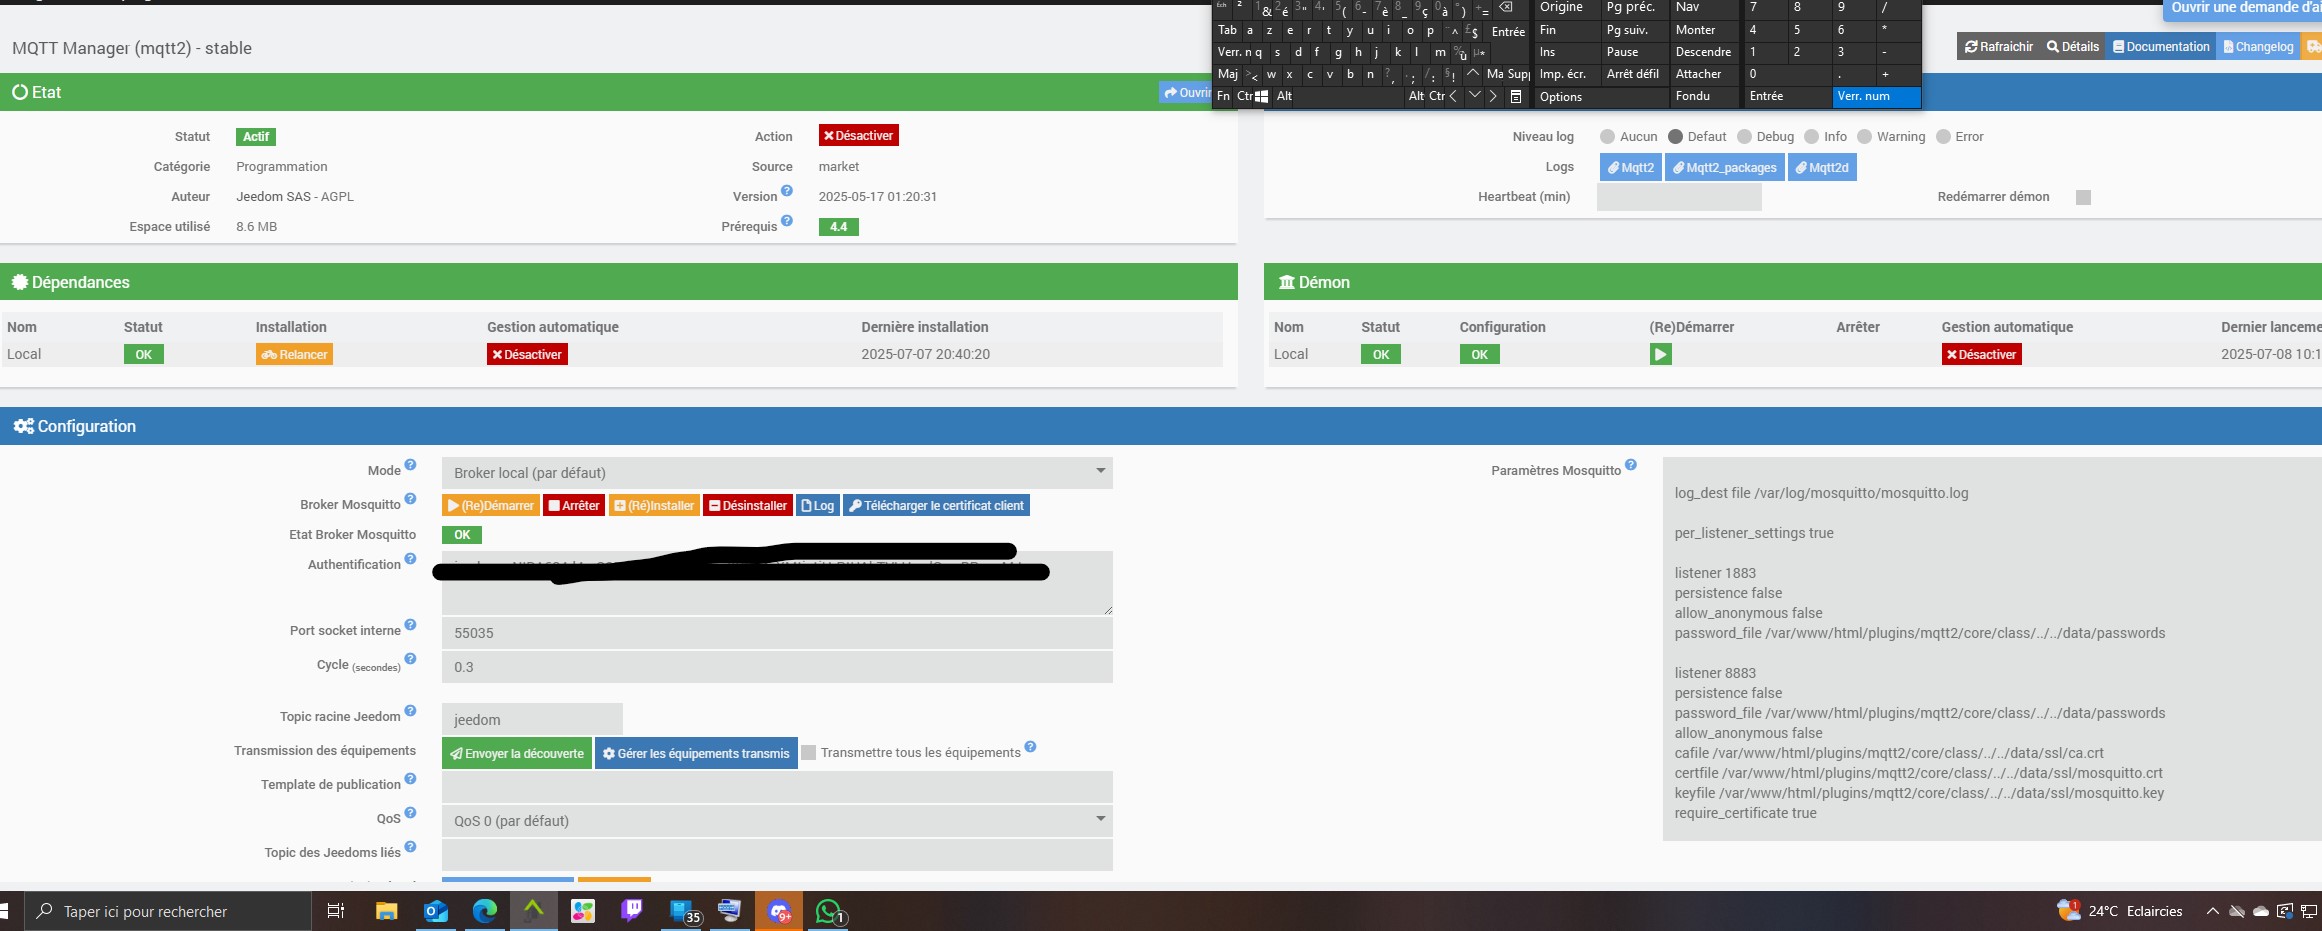Click the help icon beside Mode label

pos(410,465)
